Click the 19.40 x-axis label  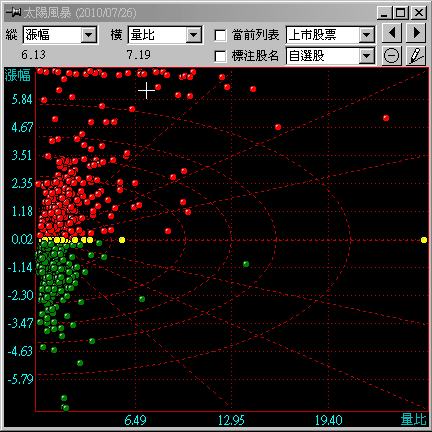point(329,420)
